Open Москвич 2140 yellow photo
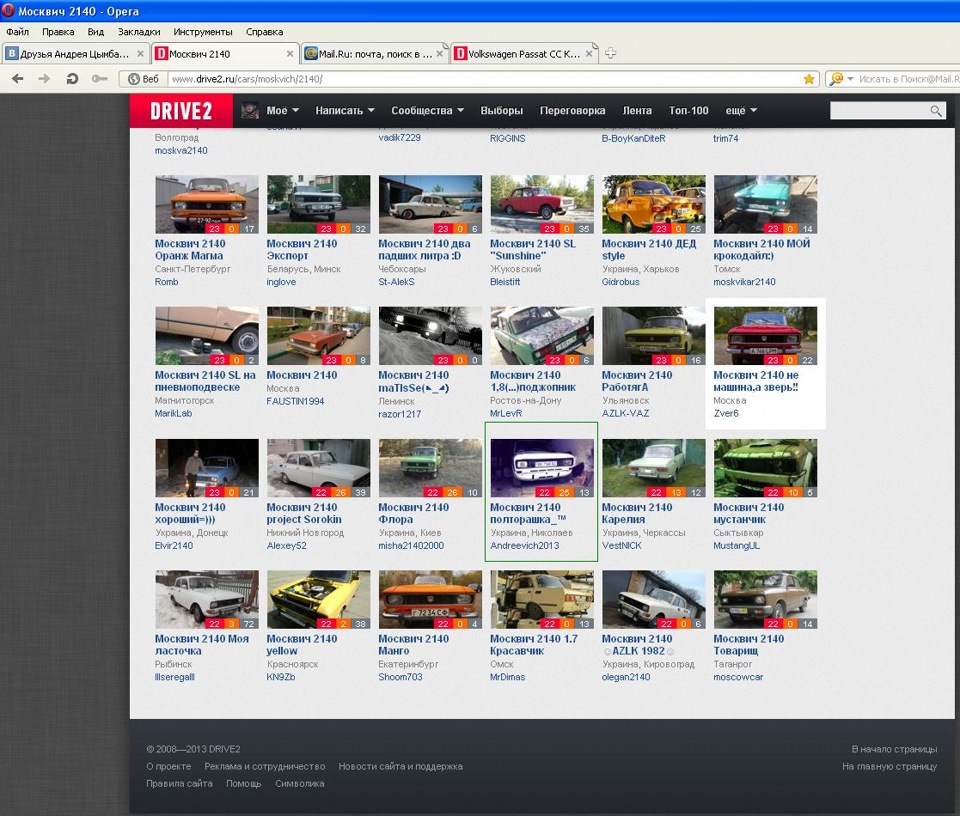Viewport: 960px width, 816px height. 318,600
